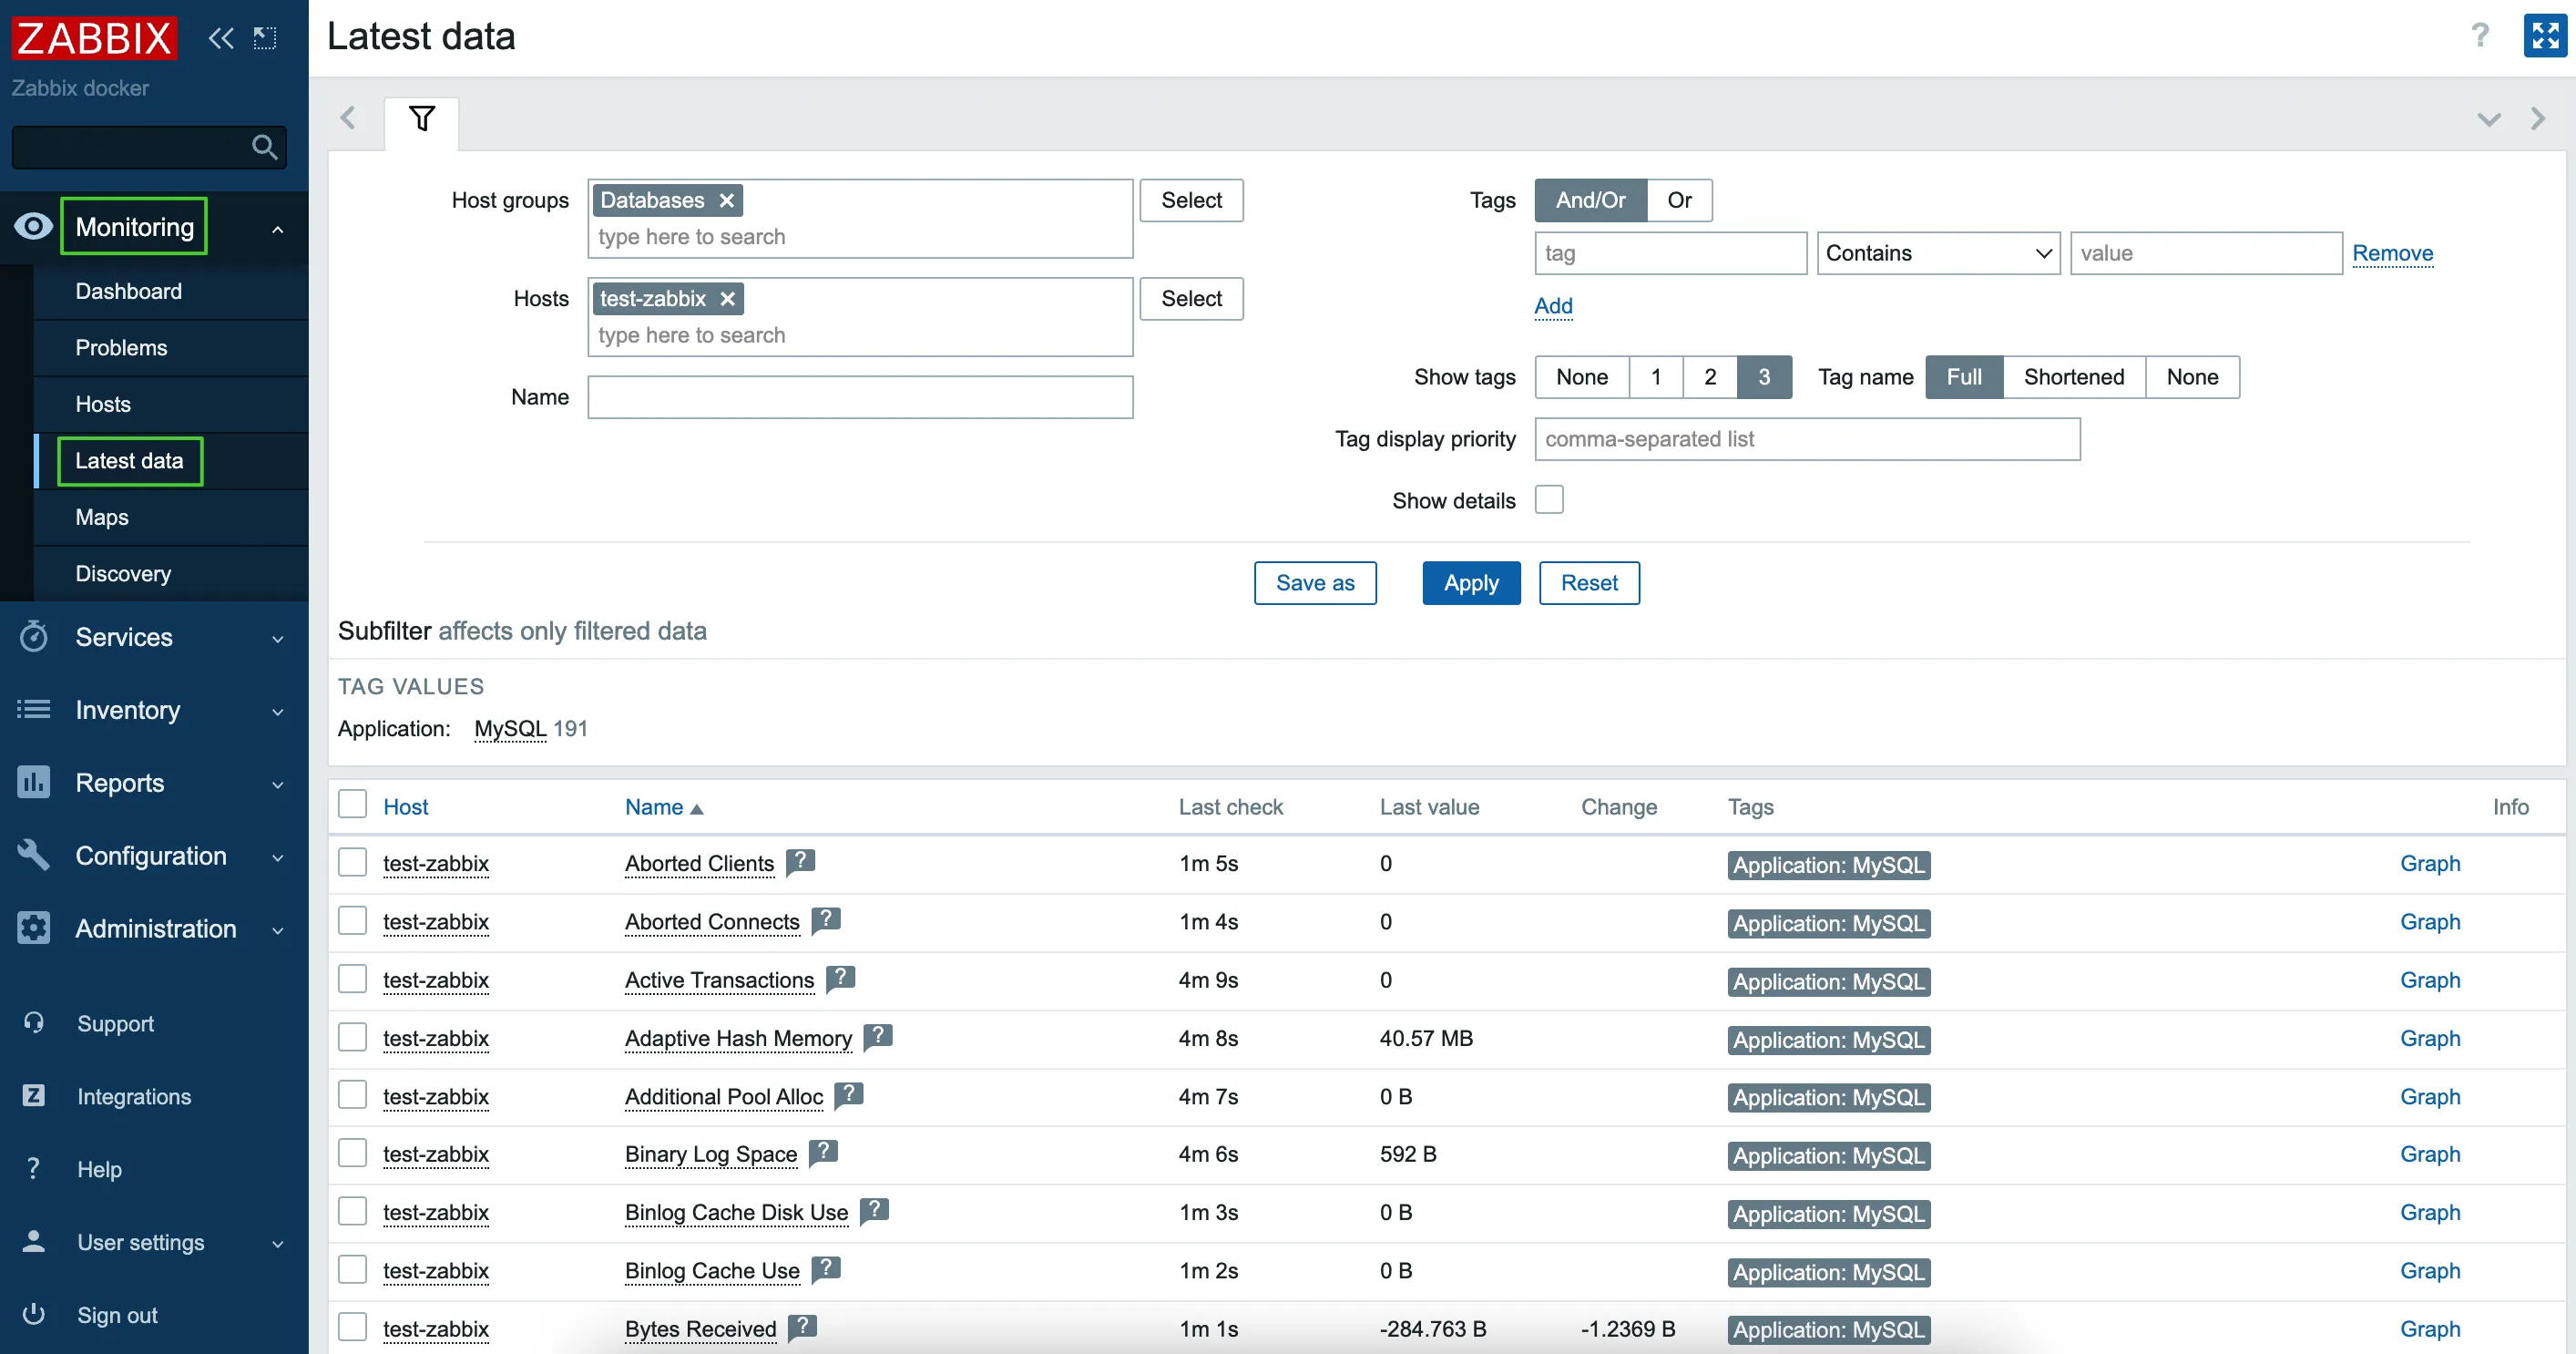The height and width of the screenshot is (1354, 2576).
Task: Tick the Show details checkbox
Action: (x=1549, y=499)
